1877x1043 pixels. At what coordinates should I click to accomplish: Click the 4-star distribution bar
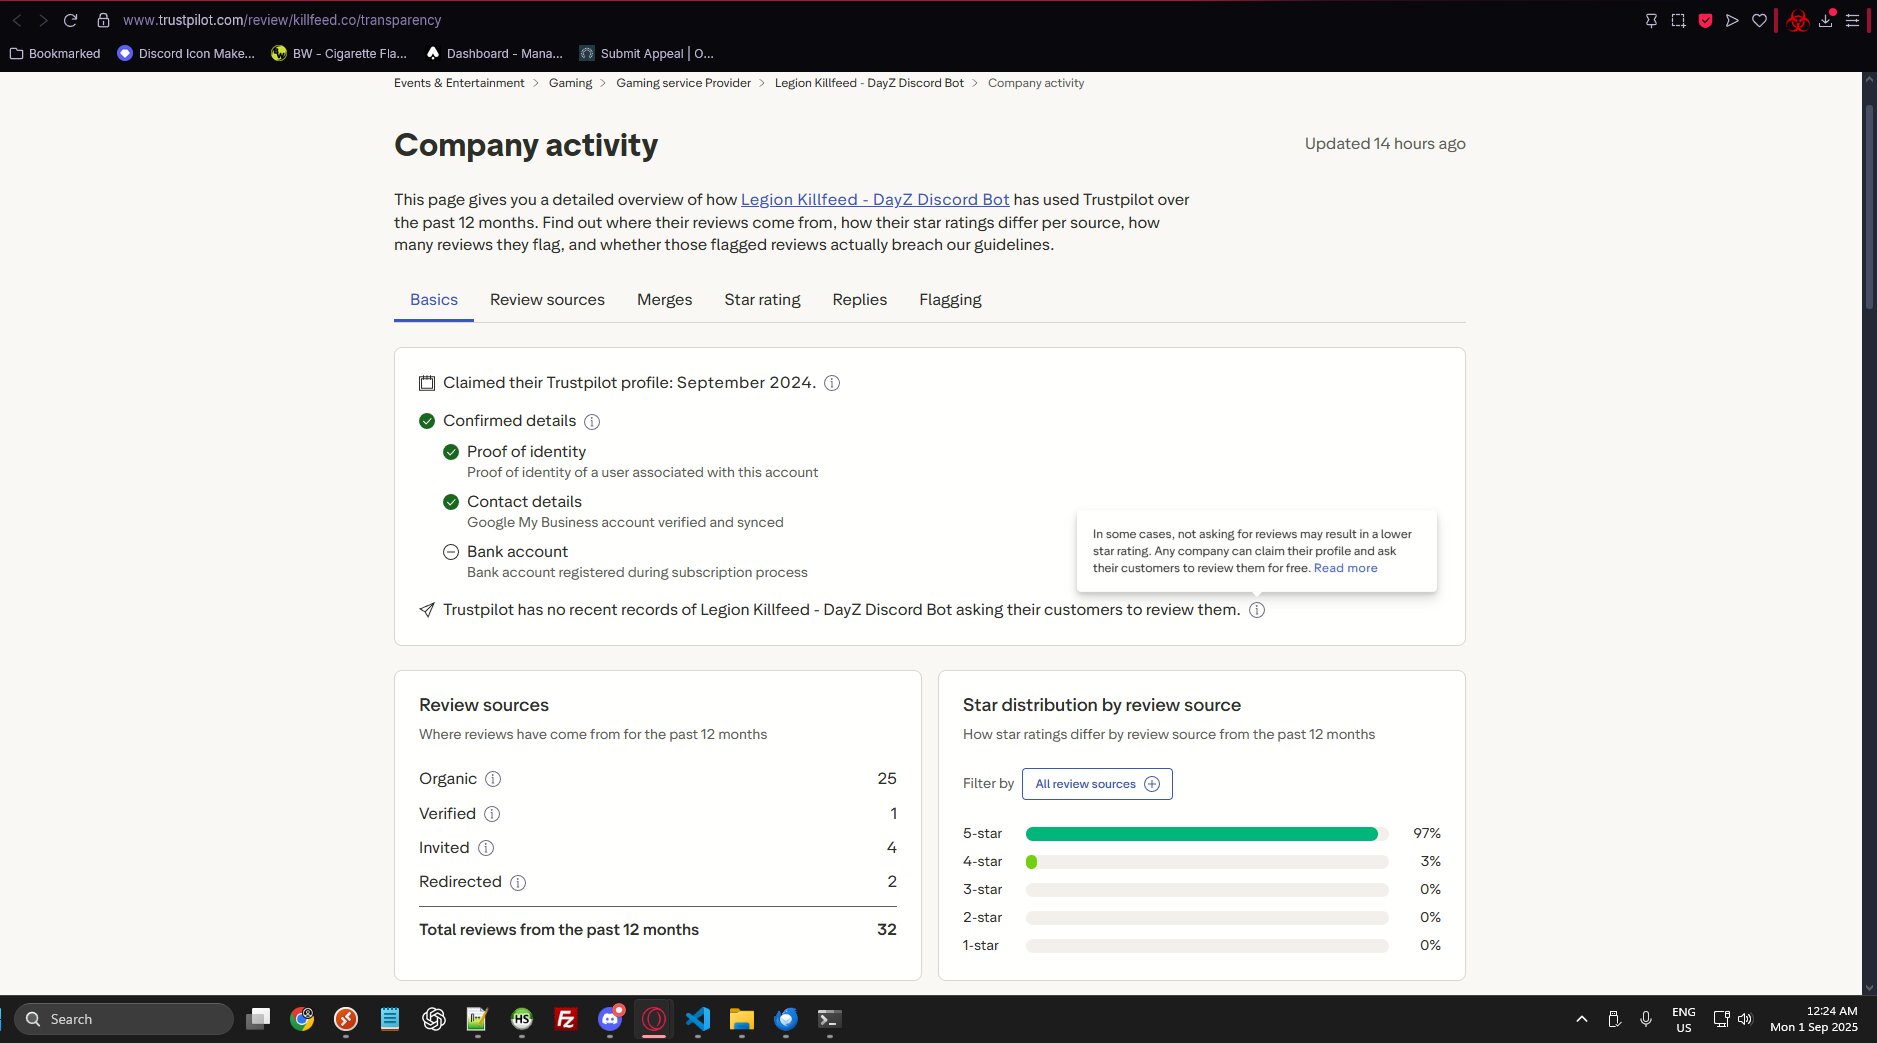[x=1207, y=862]
